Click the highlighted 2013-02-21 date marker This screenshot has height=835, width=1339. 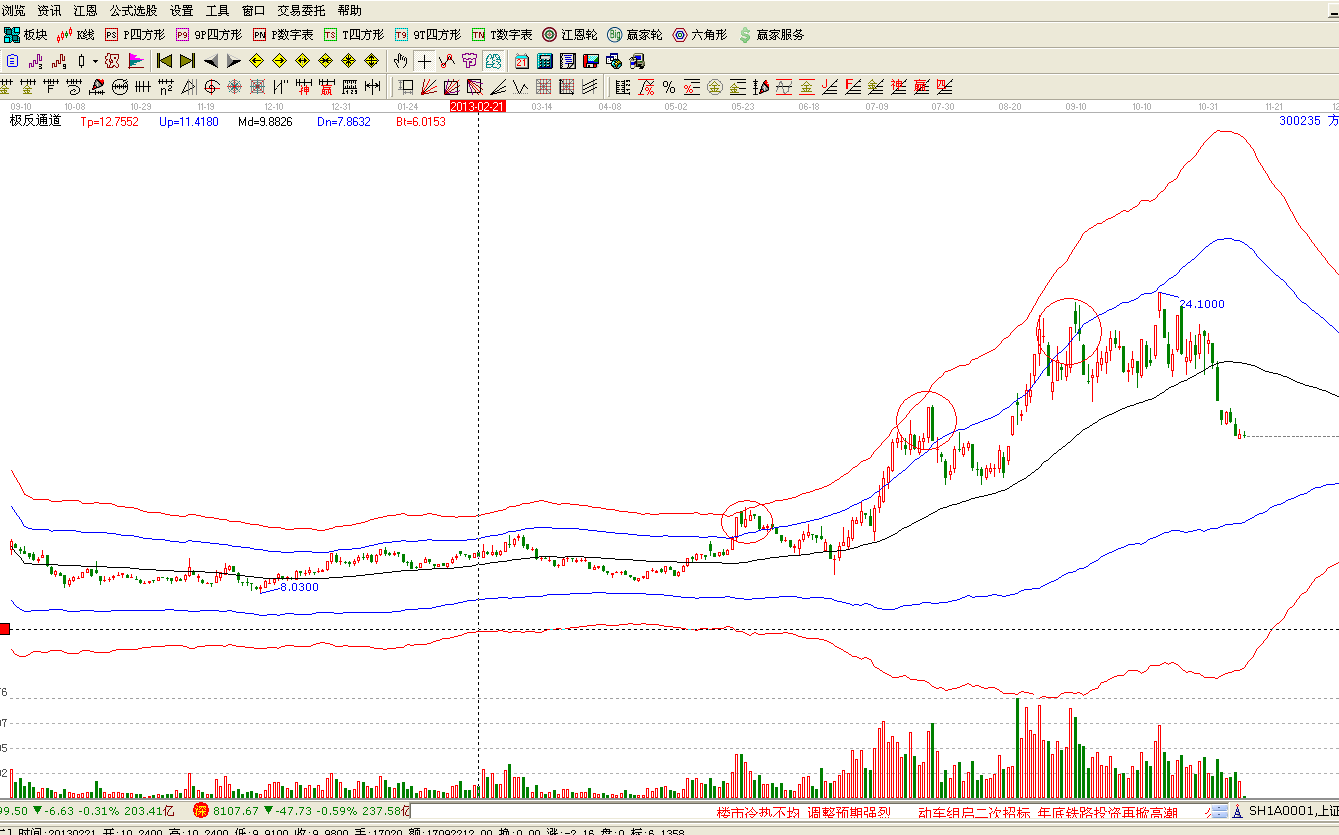478,106
